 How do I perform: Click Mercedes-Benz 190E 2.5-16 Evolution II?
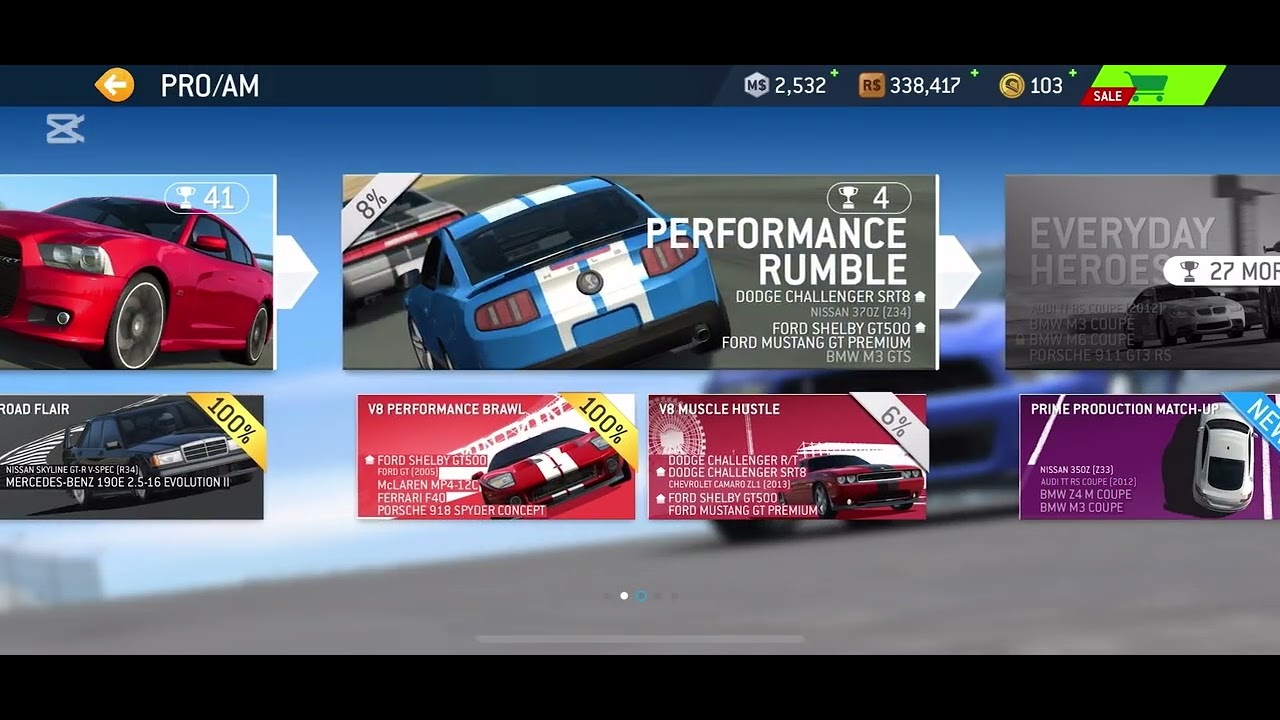point(117,482)
